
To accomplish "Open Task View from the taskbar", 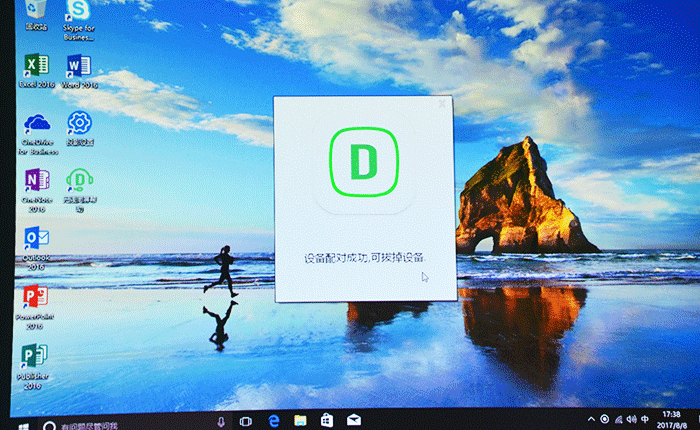I will click(246, 422).
